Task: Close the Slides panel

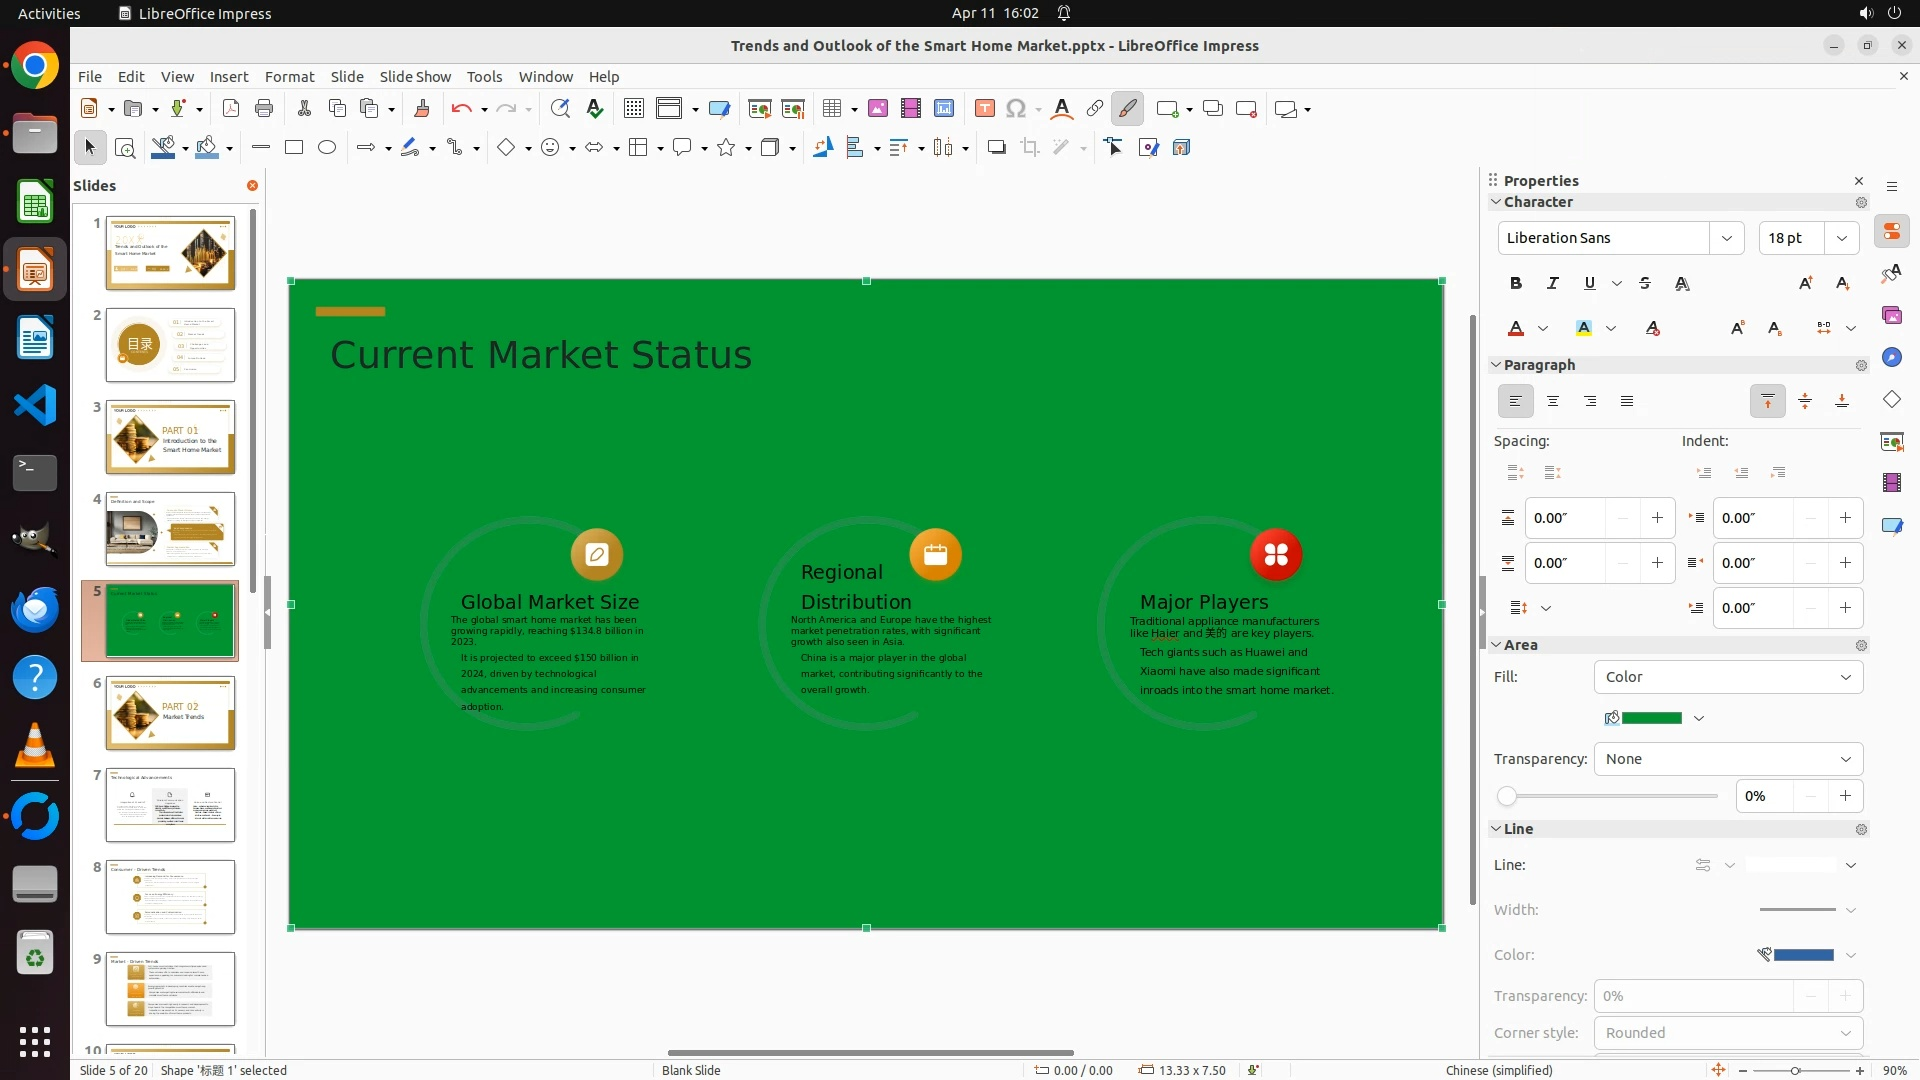Action: click(252, 186)
